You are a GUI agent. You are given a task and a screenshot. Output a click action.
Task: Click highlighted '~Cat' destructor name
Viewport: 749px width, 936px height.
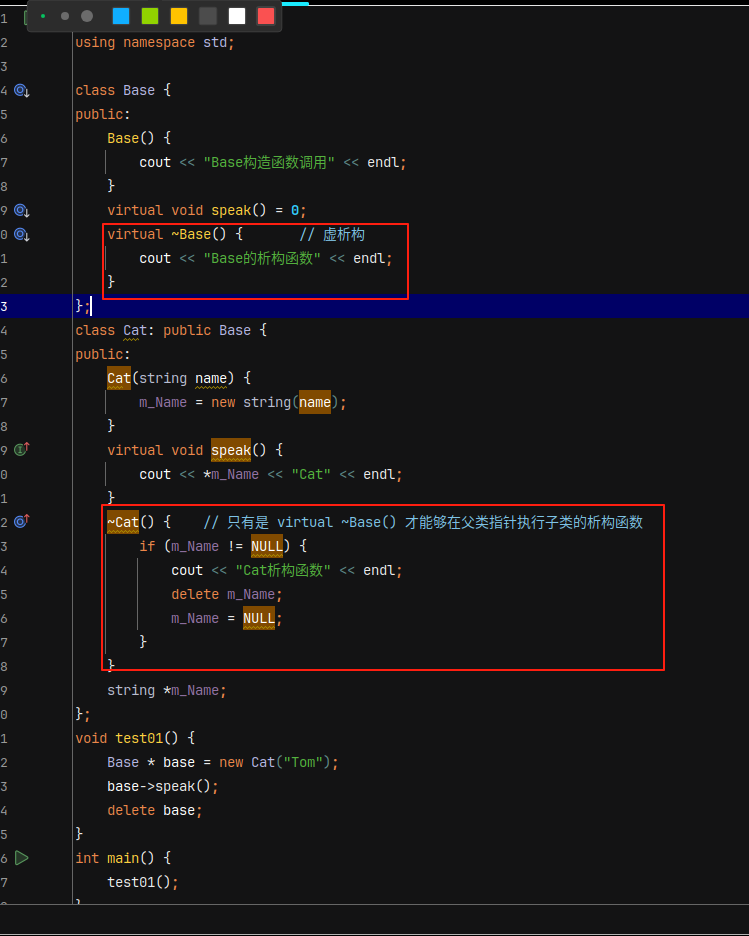pos(123,522)
